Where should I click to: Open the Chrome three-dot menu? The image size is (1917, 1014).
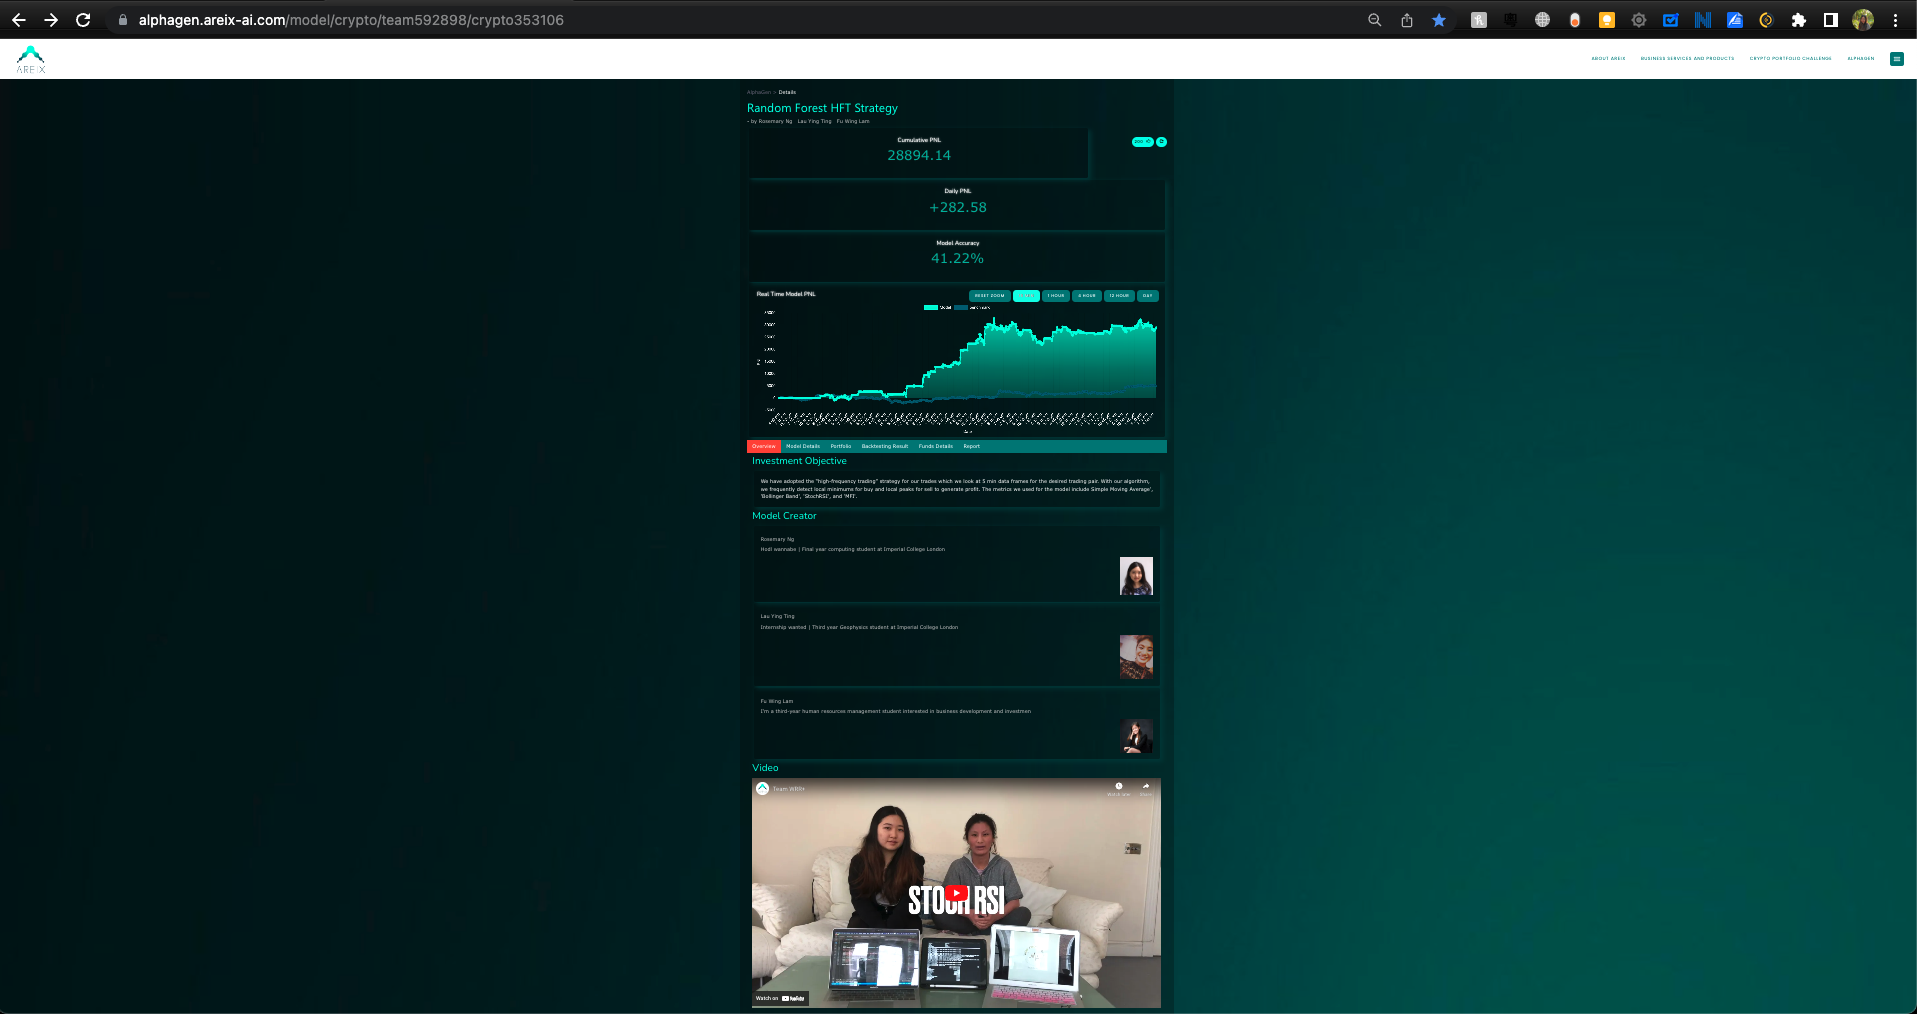point(1896,19)
